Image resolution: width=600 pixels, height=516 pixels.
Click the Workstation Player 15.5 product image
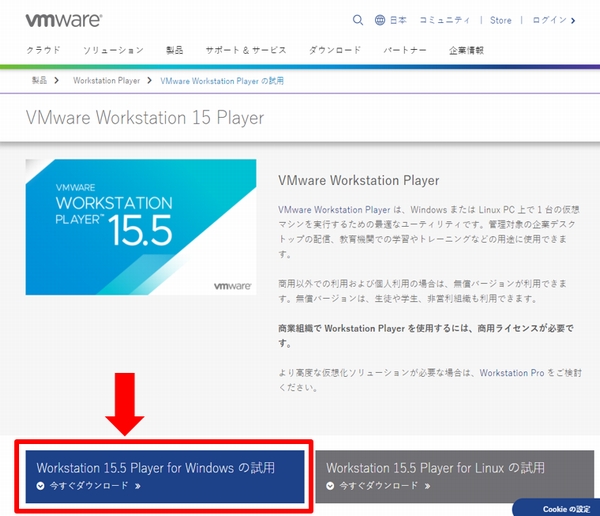coord(141,227)
